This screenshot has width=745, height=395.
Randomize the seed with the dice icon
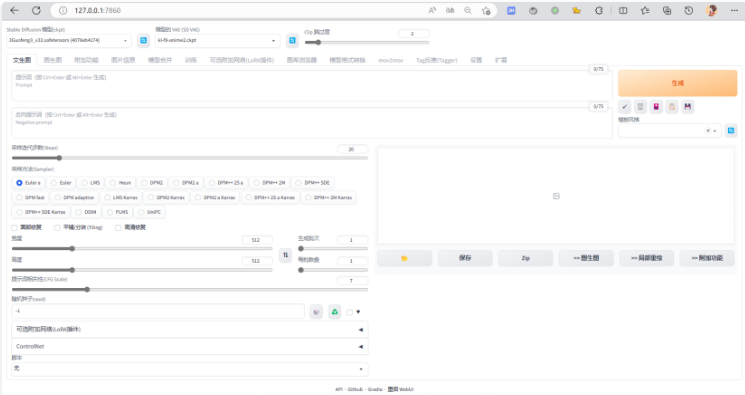316,312
